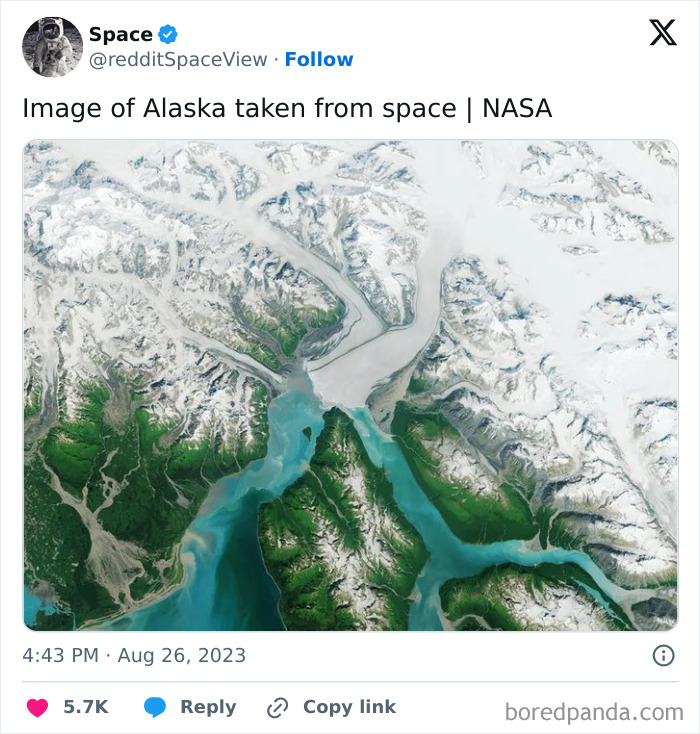The image size is (700, 734).
Task: Click the Reply text label
Action: pos(208,707)
